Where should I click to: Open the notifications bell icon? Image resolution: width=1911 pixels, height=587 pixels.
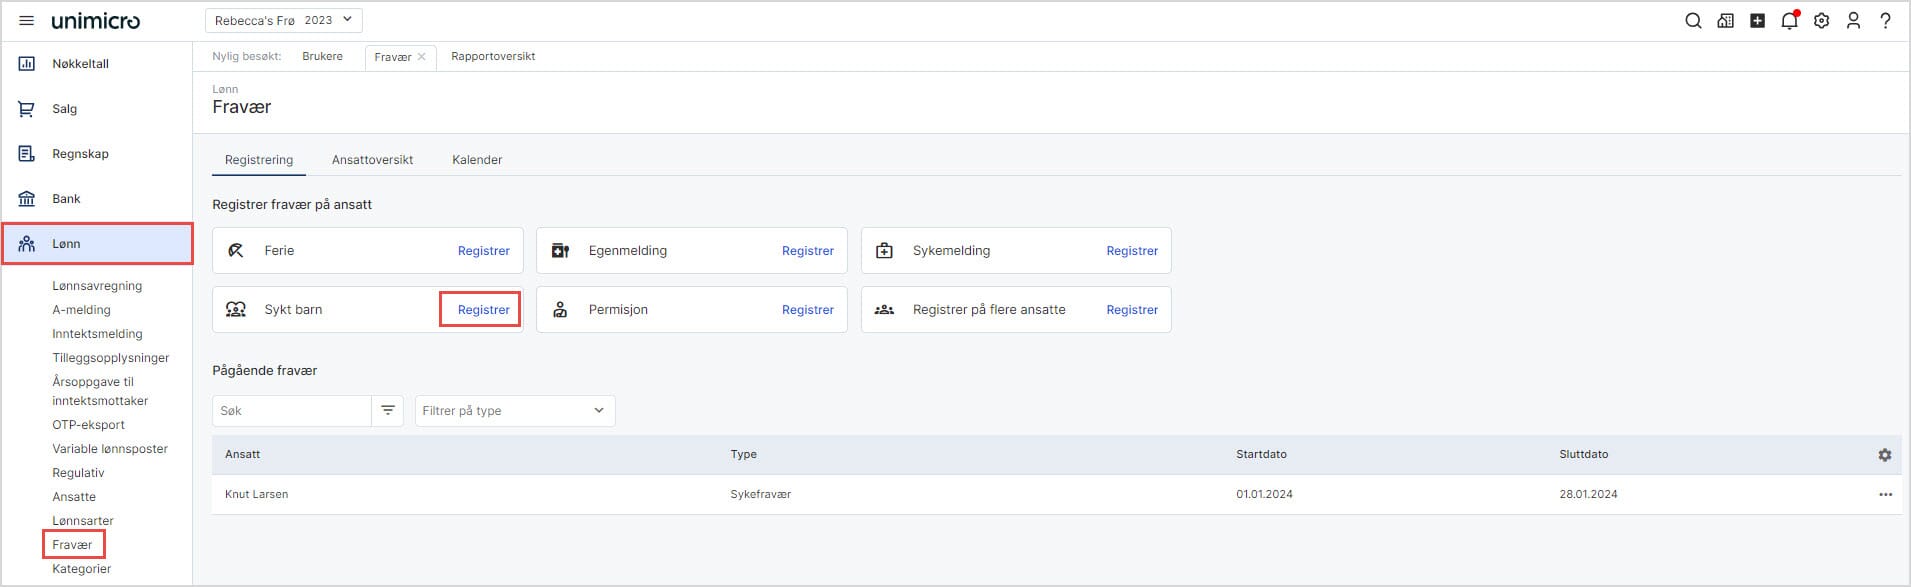pos(1789,21)
